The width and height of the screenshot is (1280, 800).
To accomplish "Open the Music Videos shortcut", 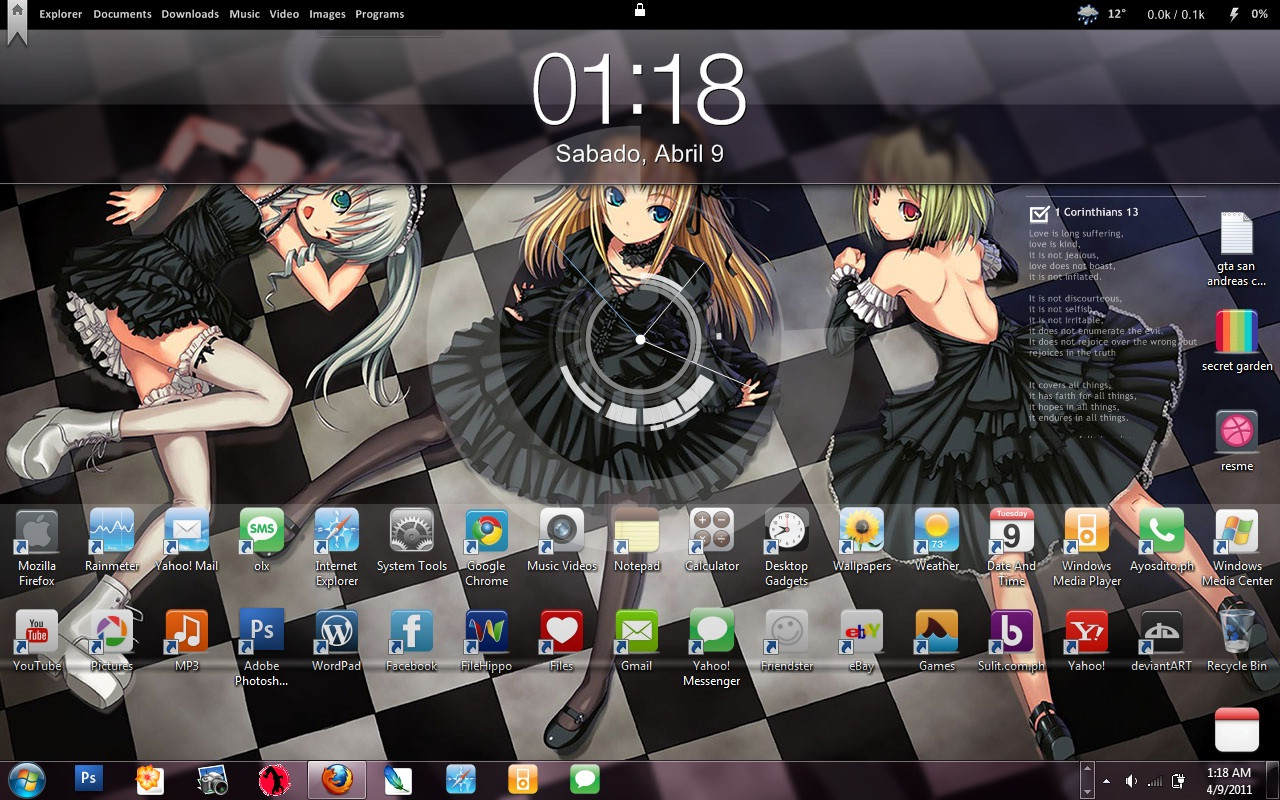I will coord(562,531).
